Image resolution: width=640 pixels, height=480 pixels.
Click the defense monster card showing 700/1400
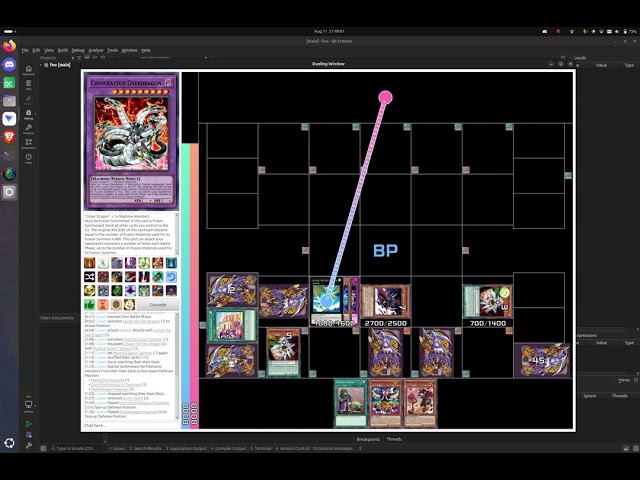point(488,301)
